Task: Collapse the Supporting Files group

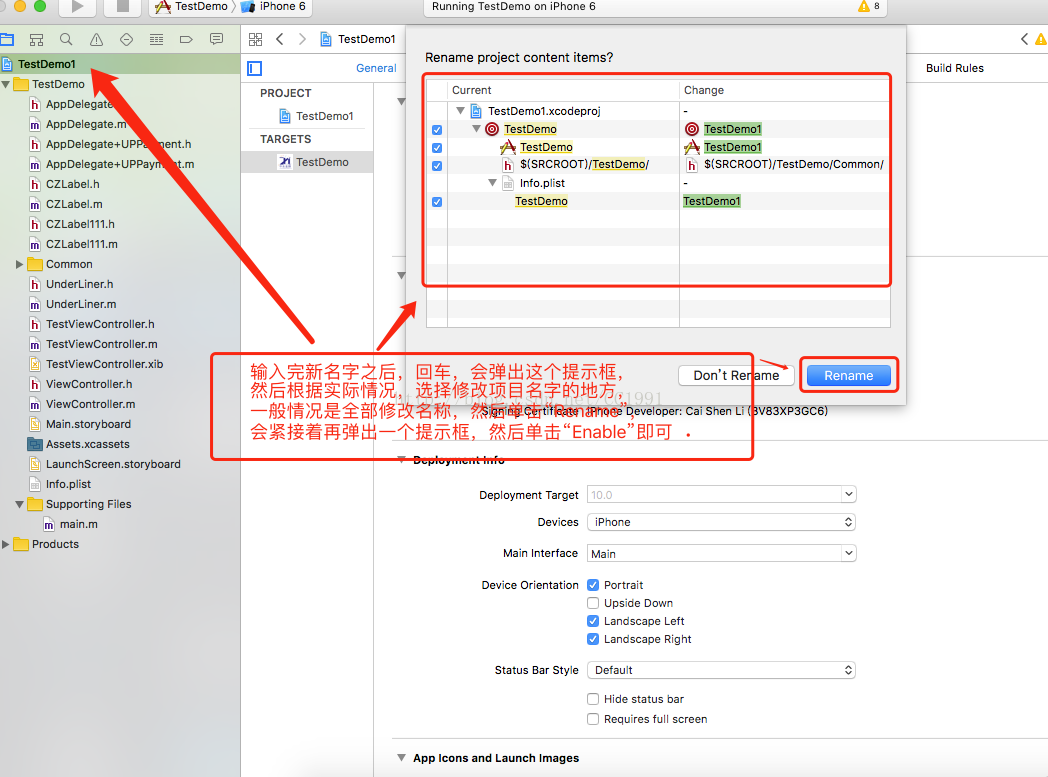Action: click(x=19, y=504)
